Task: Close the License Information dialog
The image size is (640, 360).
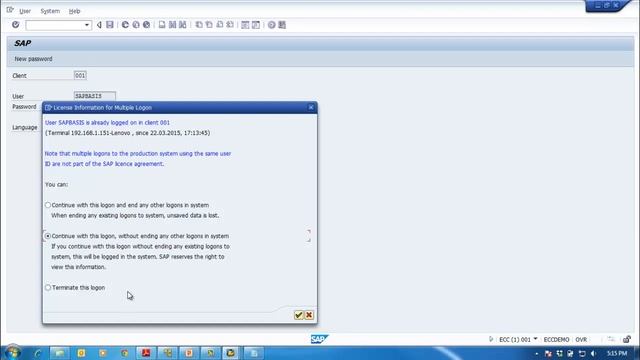Action: click(x=311, y=107)
